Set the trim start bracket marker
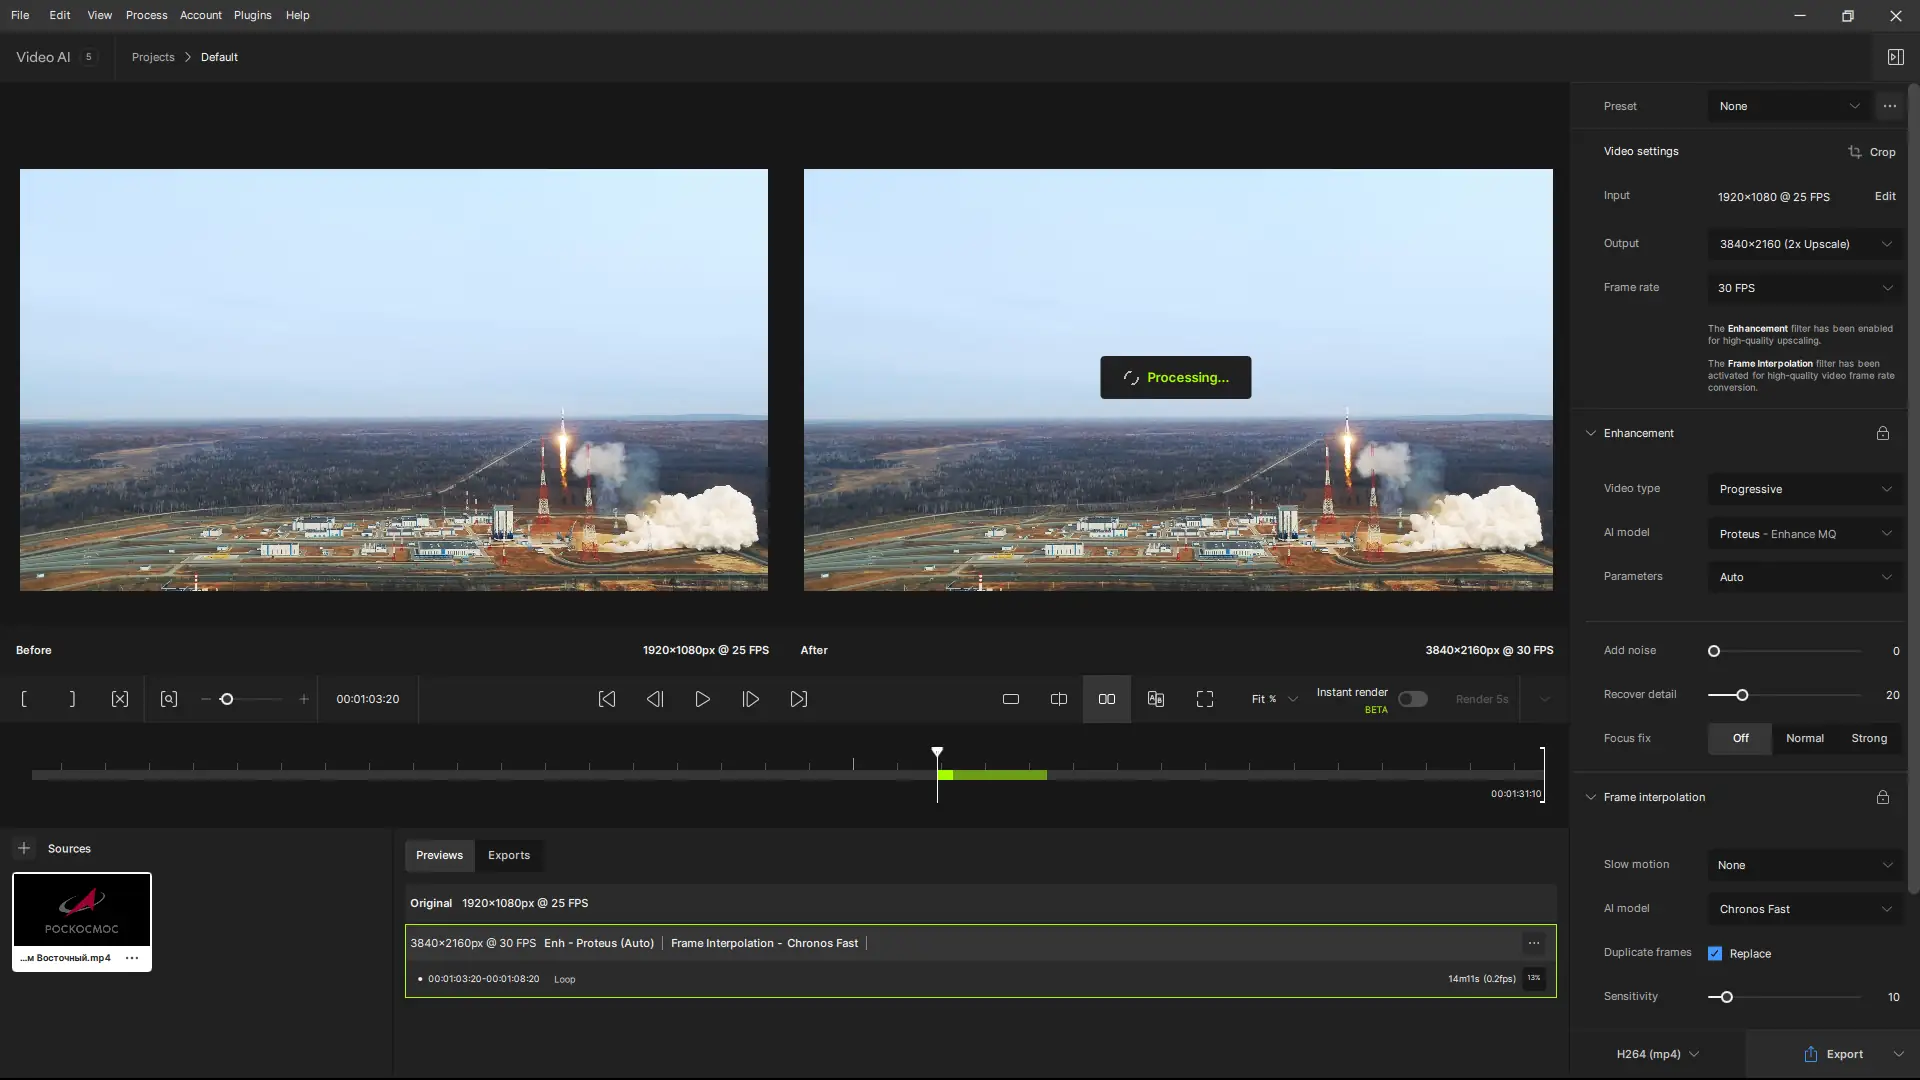This screenshot has height=1080, width=1920. [24, 699]
